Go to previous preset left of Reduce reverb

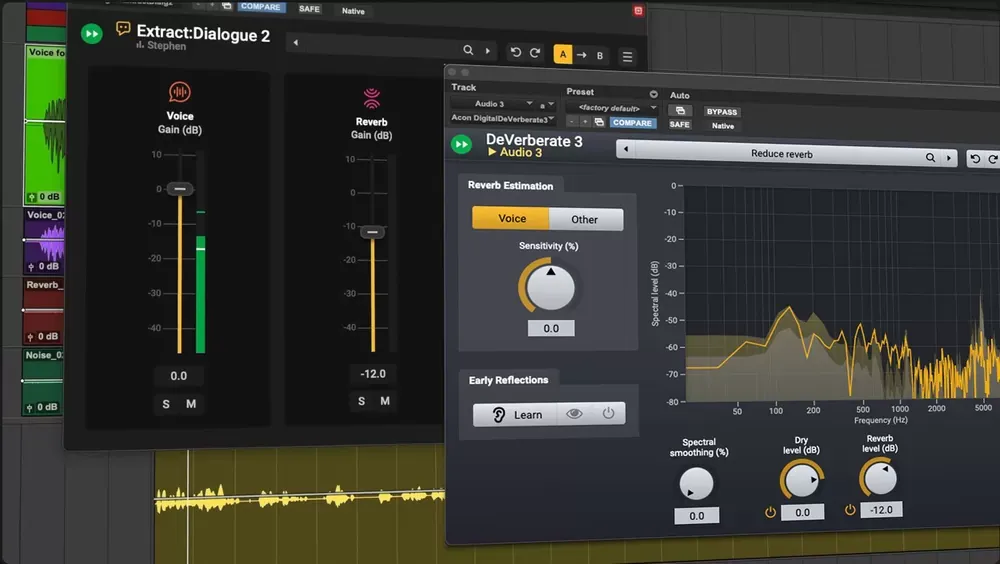[626, 149]
